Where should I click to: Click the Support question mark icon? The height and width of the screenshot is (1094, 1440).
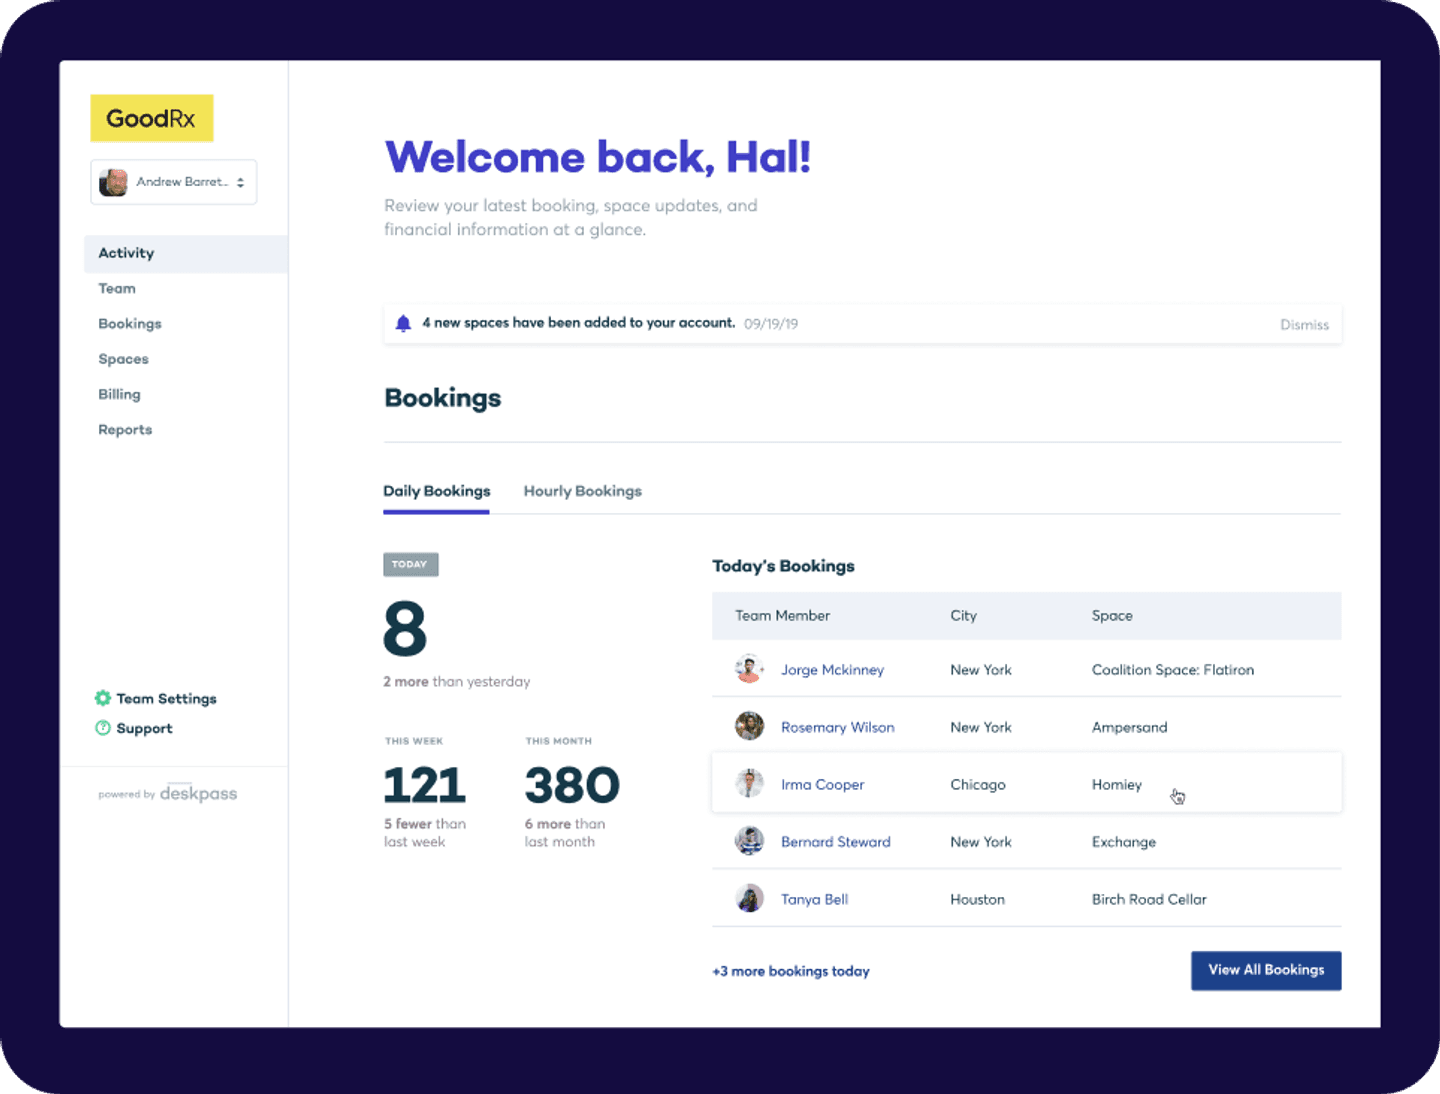tap(103, 728)
